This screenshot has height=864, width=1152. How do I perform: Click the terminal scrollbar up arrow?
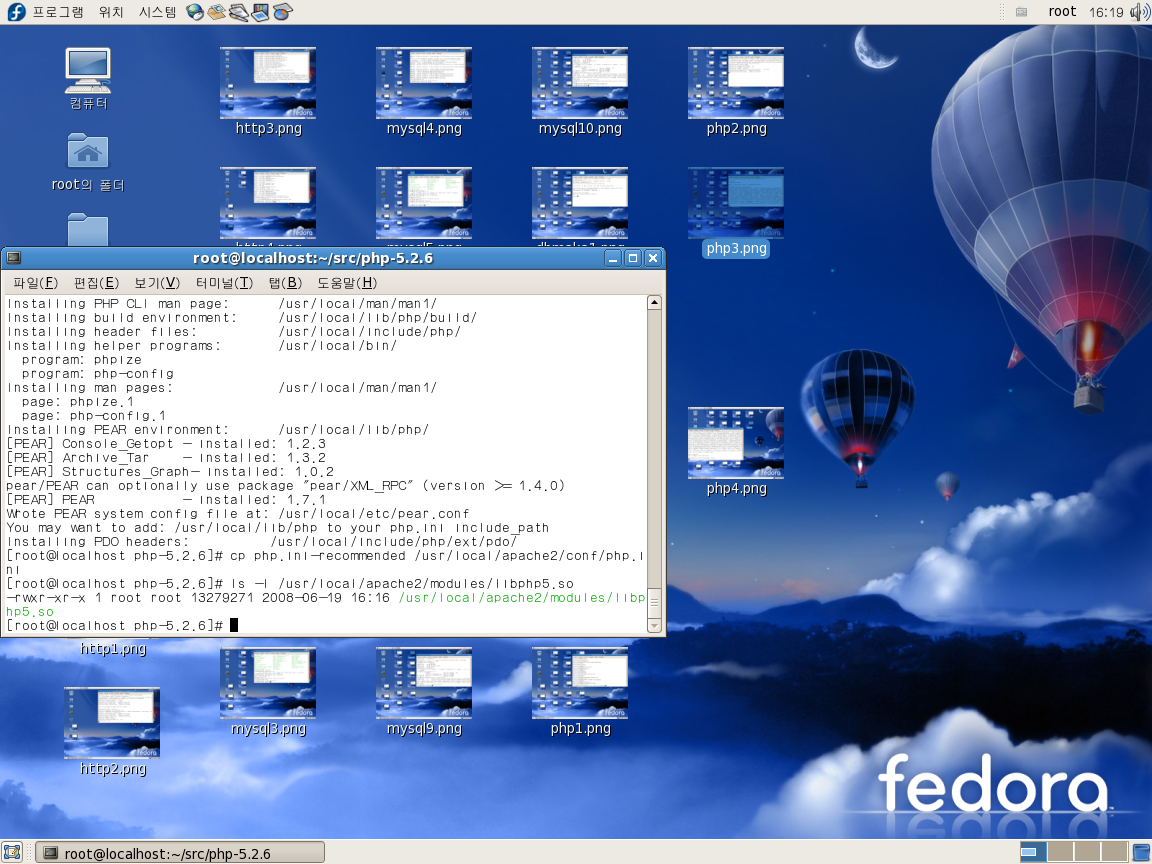click(x=654, y=303)
